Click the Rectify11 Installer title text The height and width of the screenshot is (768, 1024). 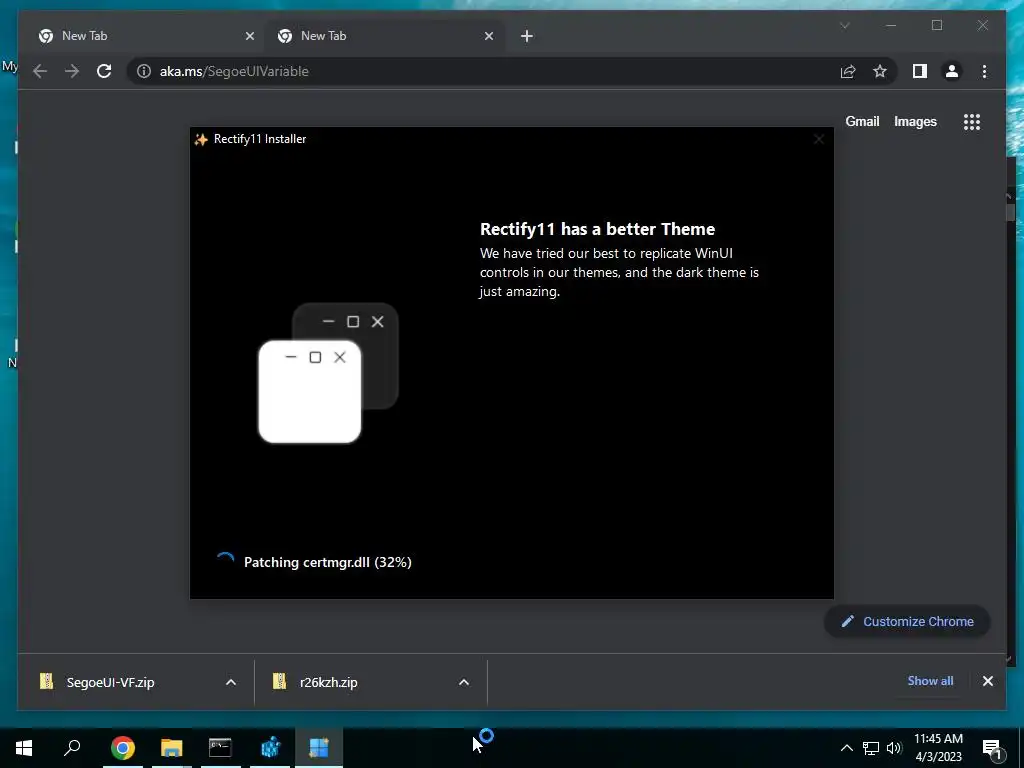pyautogui.click(x=260, y=138)
